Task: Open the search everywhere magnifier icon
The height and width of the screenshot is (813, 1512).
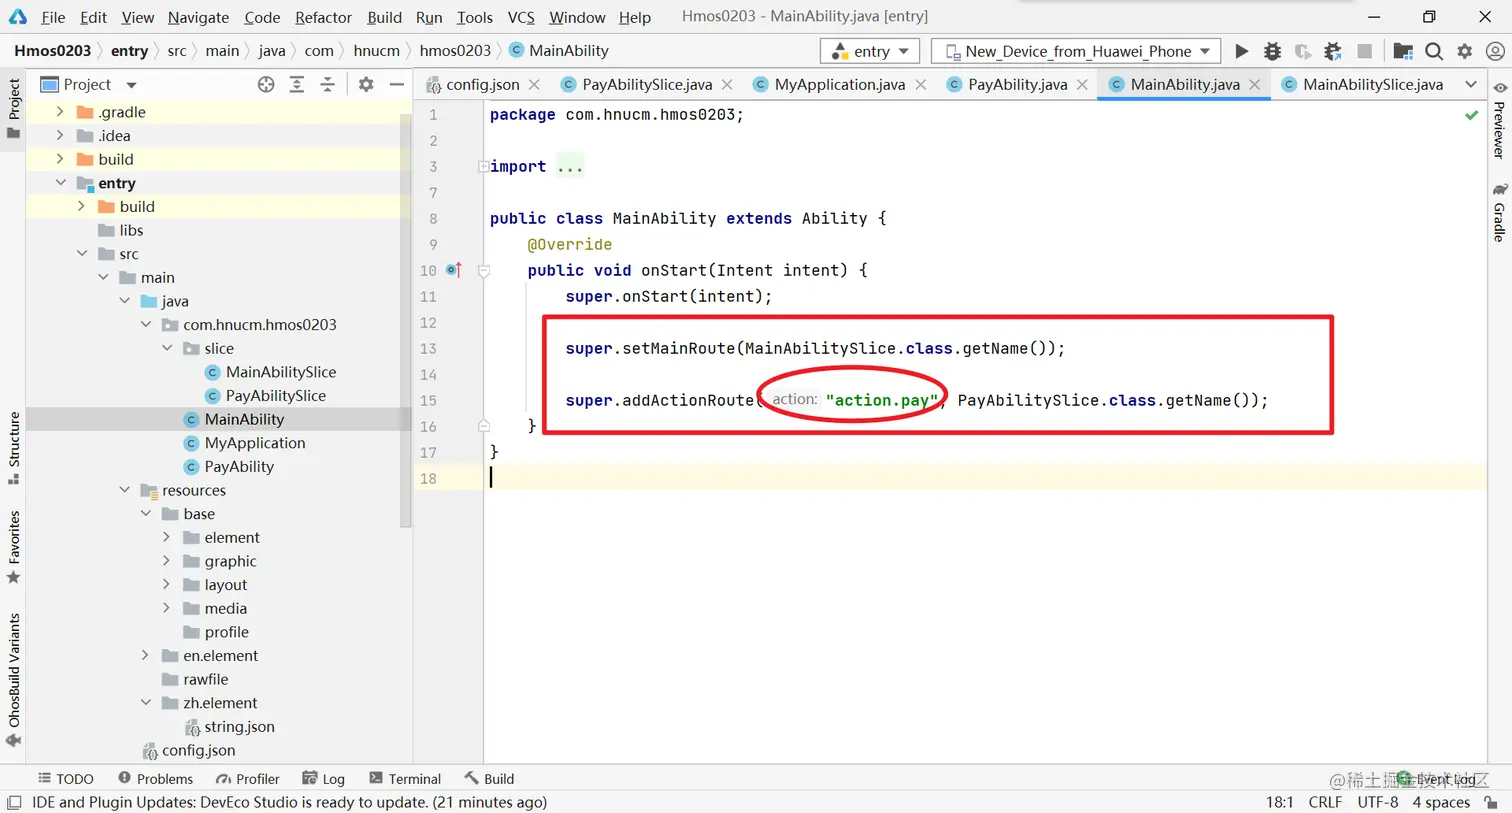Action: click(1434, 51)
